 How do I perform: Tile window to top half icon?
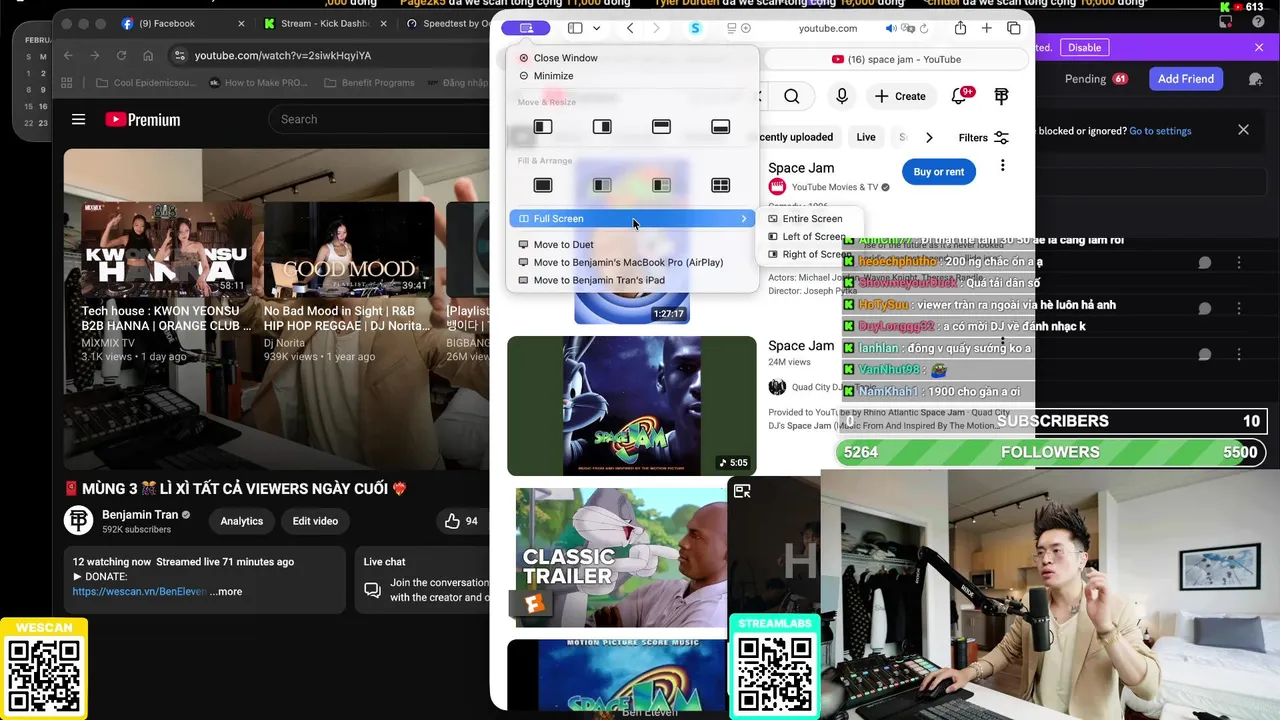[x=661, y=127]
